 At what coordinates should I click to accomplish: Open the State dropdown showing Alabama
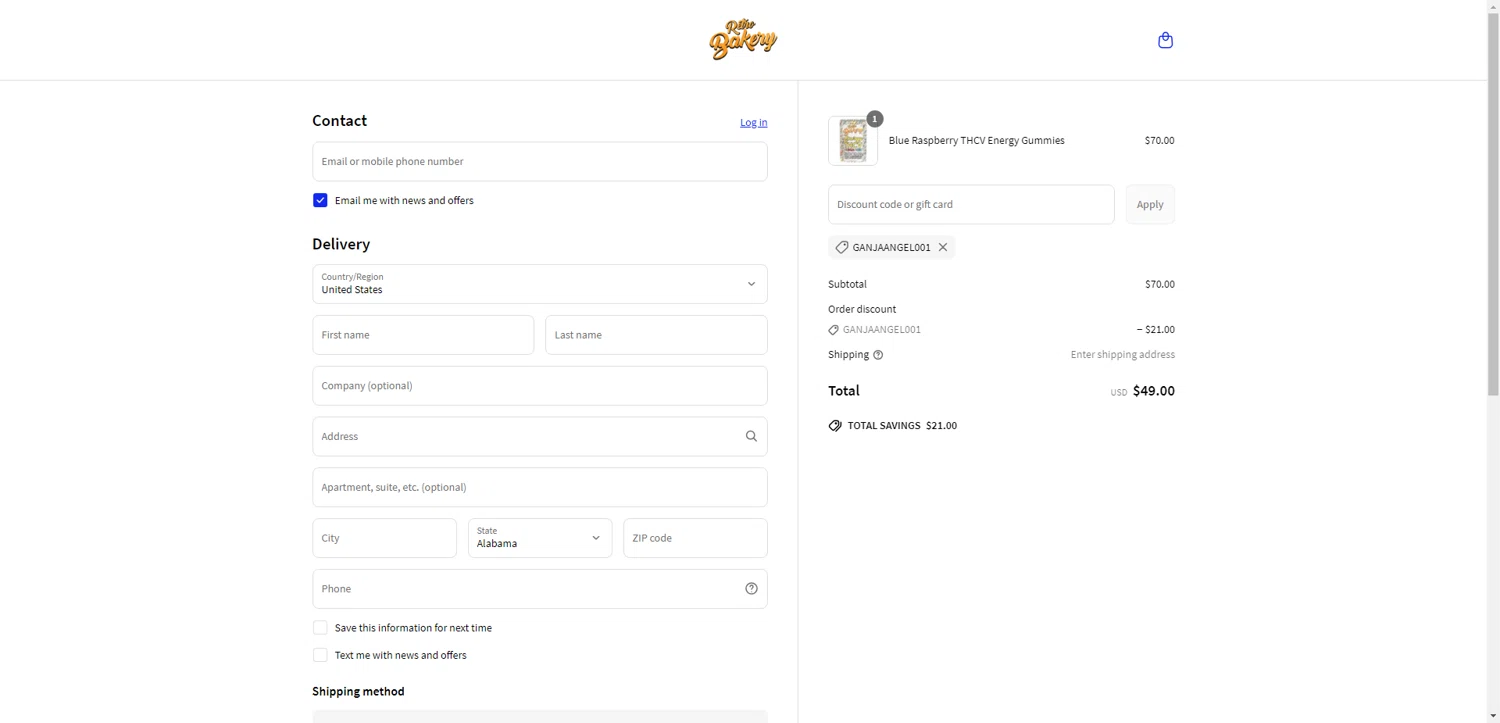point(540,538)
